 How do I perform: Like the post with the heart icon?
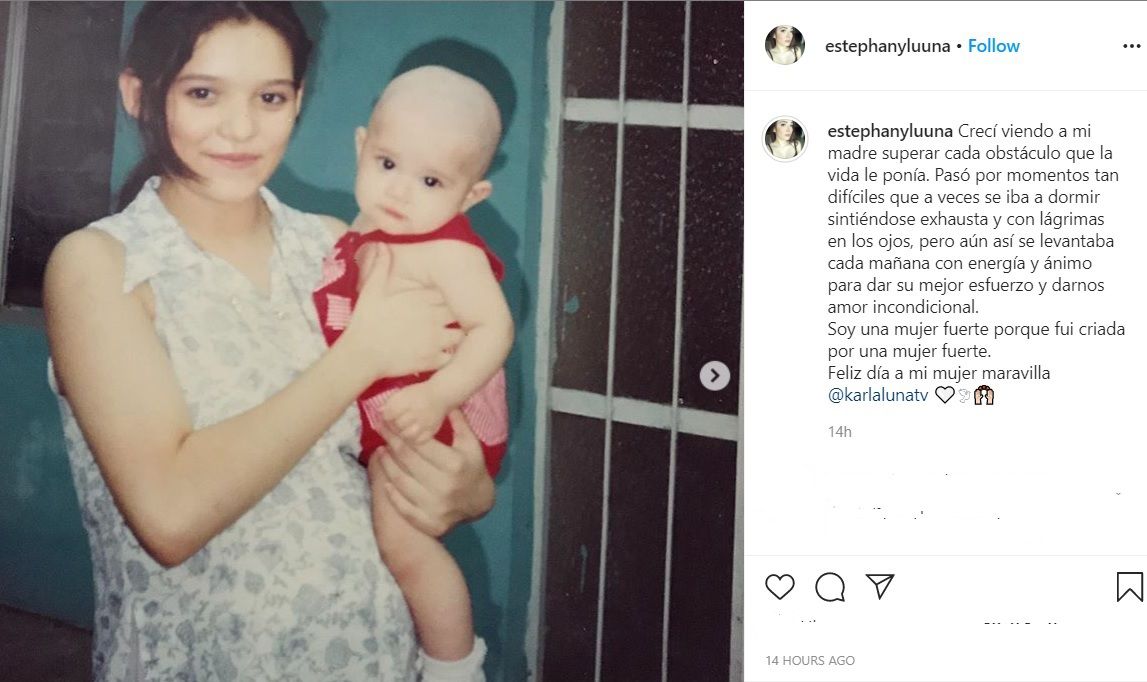point(780,587)
